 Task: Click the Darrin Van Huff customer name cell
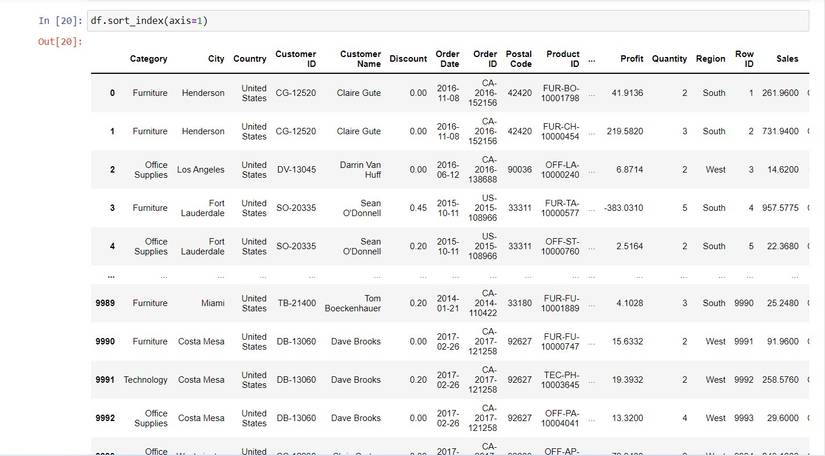pyautogui.click(x=360, y=170)
